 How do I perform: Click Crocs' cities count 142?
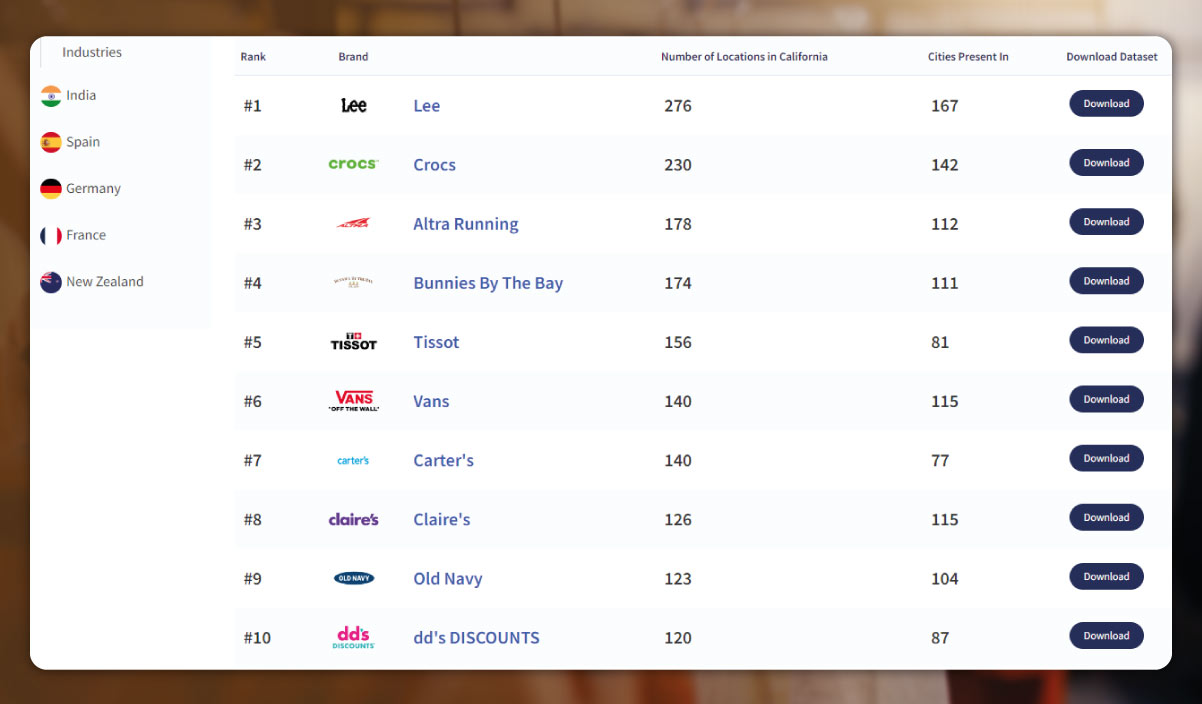pyautogui.click(x=945, y=165)
